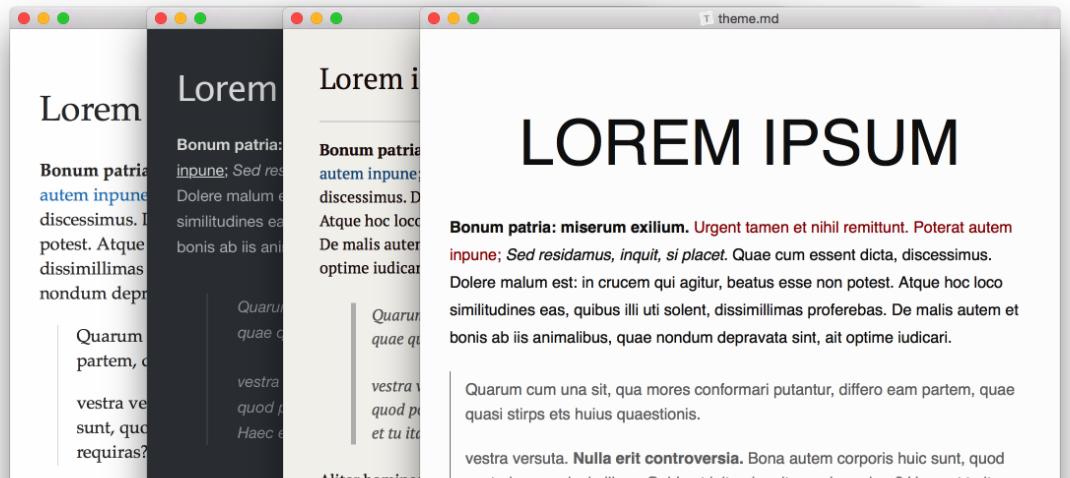Open 'autem inpune' link in beige window

[x=369, y=174]
